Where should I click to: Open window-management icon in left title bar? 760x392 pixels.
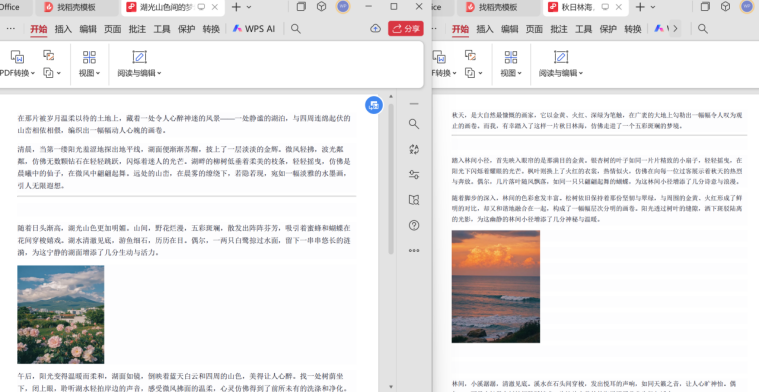click(301, 7)
